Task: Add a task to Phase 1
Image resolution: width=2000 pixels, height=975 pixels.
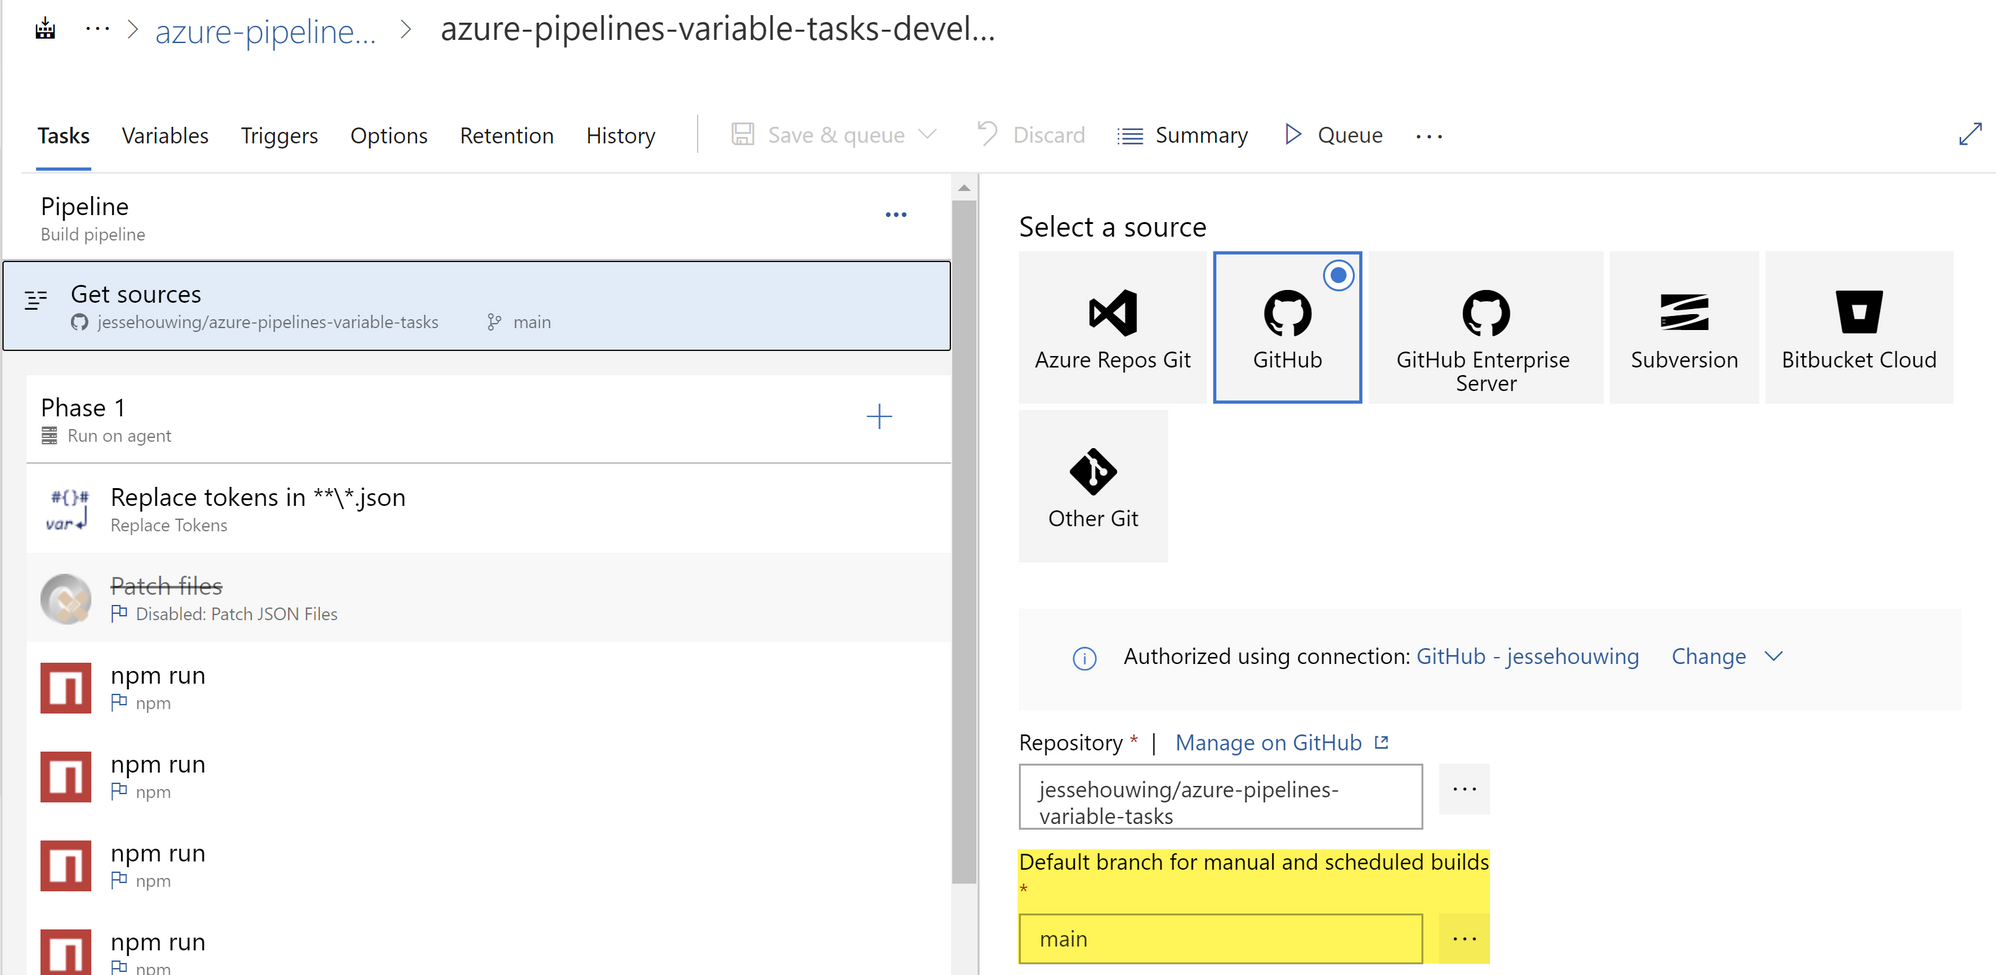Action: (x=879, y=417)
